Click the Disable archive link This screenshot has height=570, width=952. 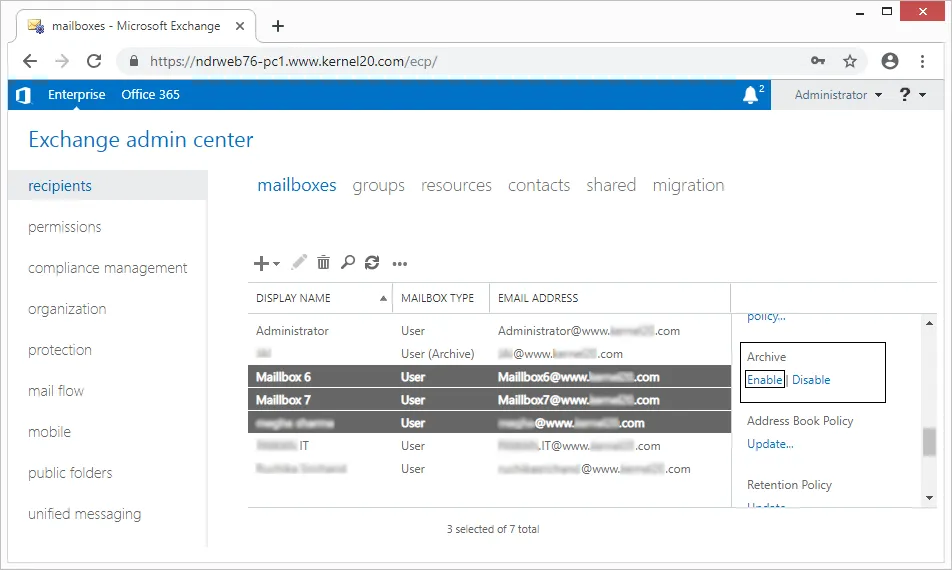point(811,380)
